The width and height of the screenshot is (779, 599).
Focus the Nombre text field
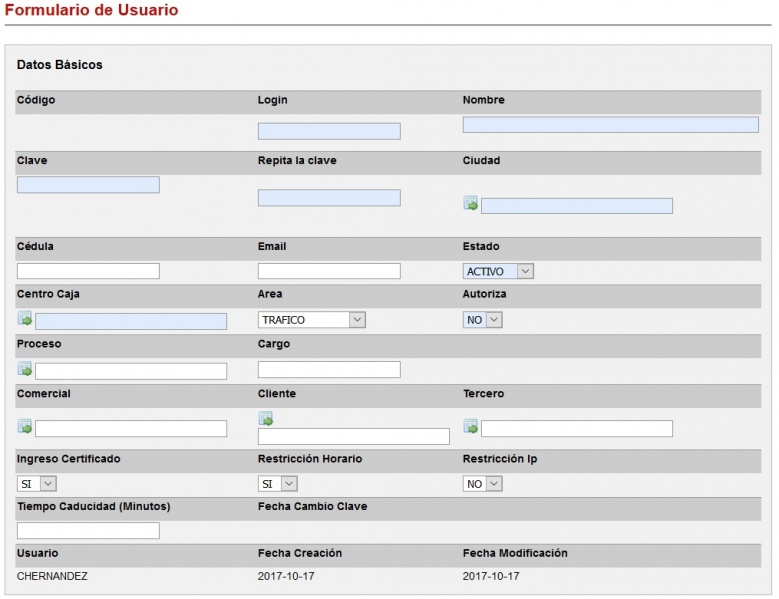[x=610, y=125]
